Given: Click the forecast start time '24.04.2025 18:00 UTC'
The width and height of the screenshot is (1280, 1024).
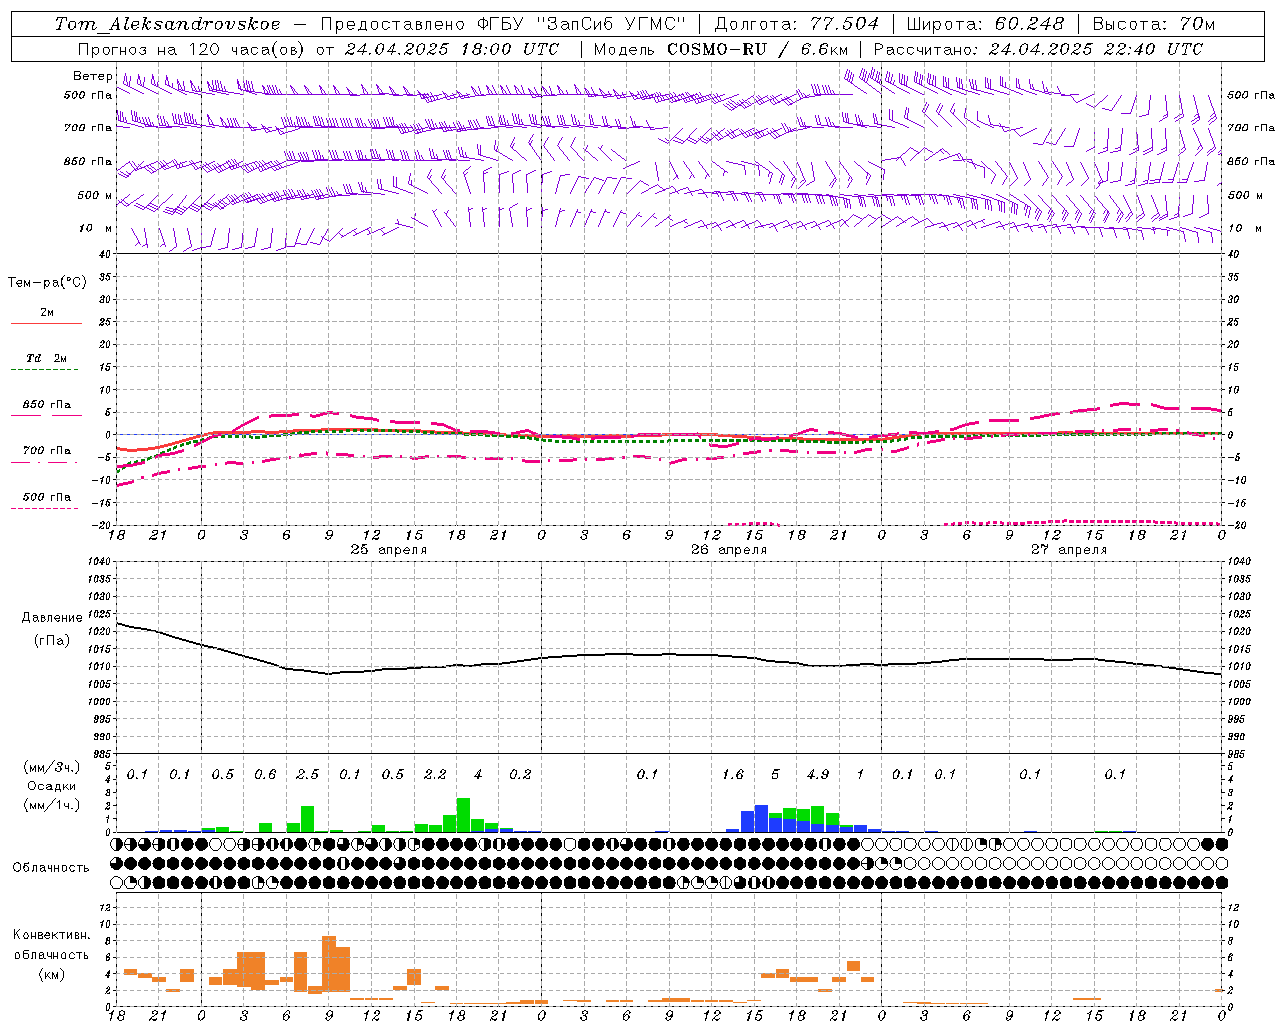Looking at the screenshot, I should coord(452,49).
